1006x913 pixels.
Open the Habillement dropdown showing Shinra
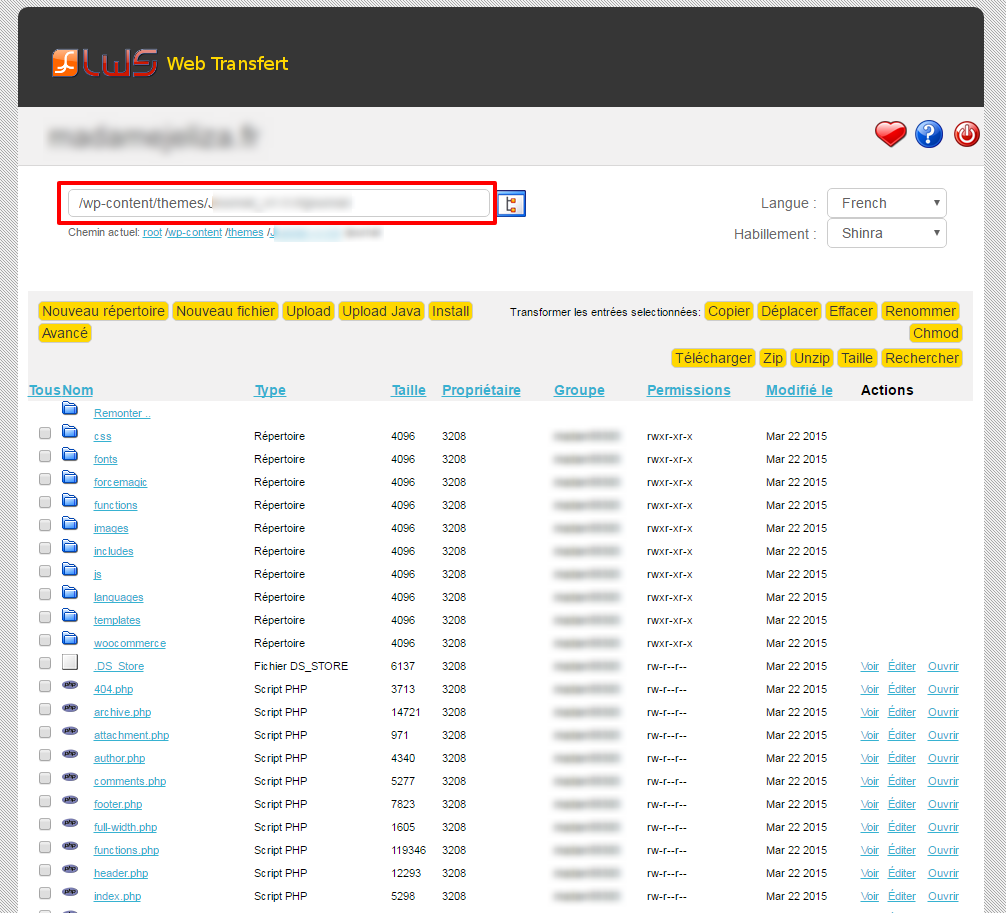point(887,234)
